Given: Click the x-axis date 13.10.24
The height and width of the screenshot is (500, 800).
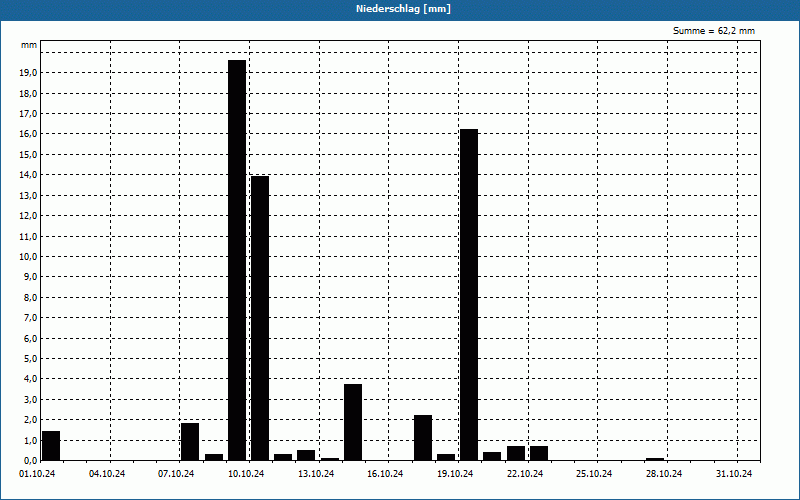Looking at the screenshot, I should point(316,474).
